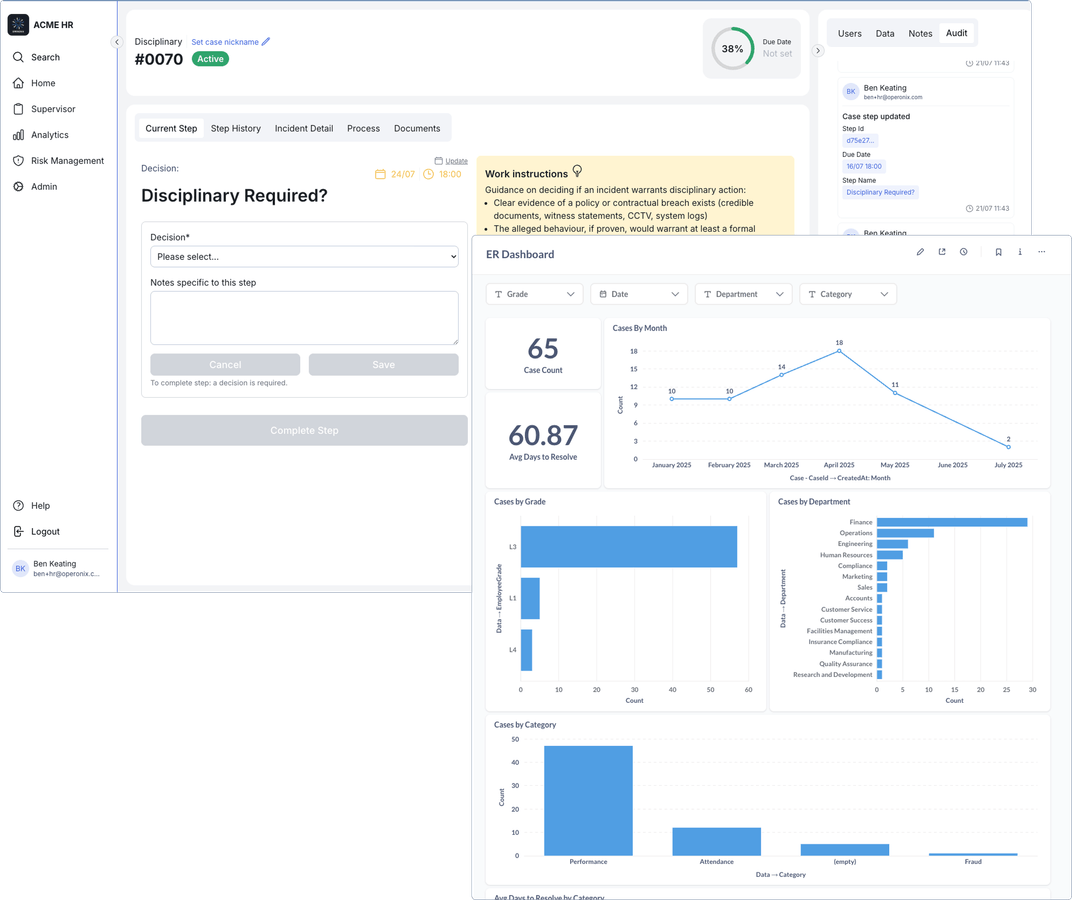Click the pencil icon beside Set case nickname

(266, 42)
